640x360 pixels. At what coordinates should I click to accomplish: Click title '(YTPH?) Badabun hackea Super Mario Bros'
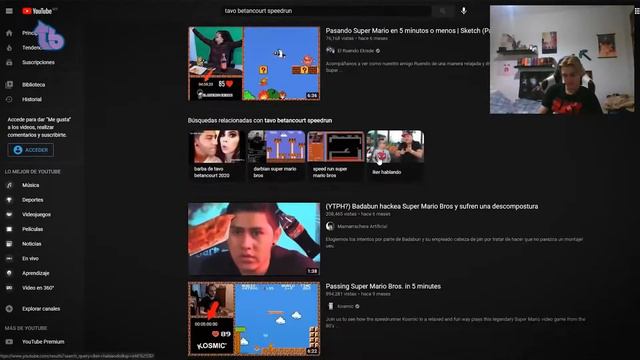431,207
